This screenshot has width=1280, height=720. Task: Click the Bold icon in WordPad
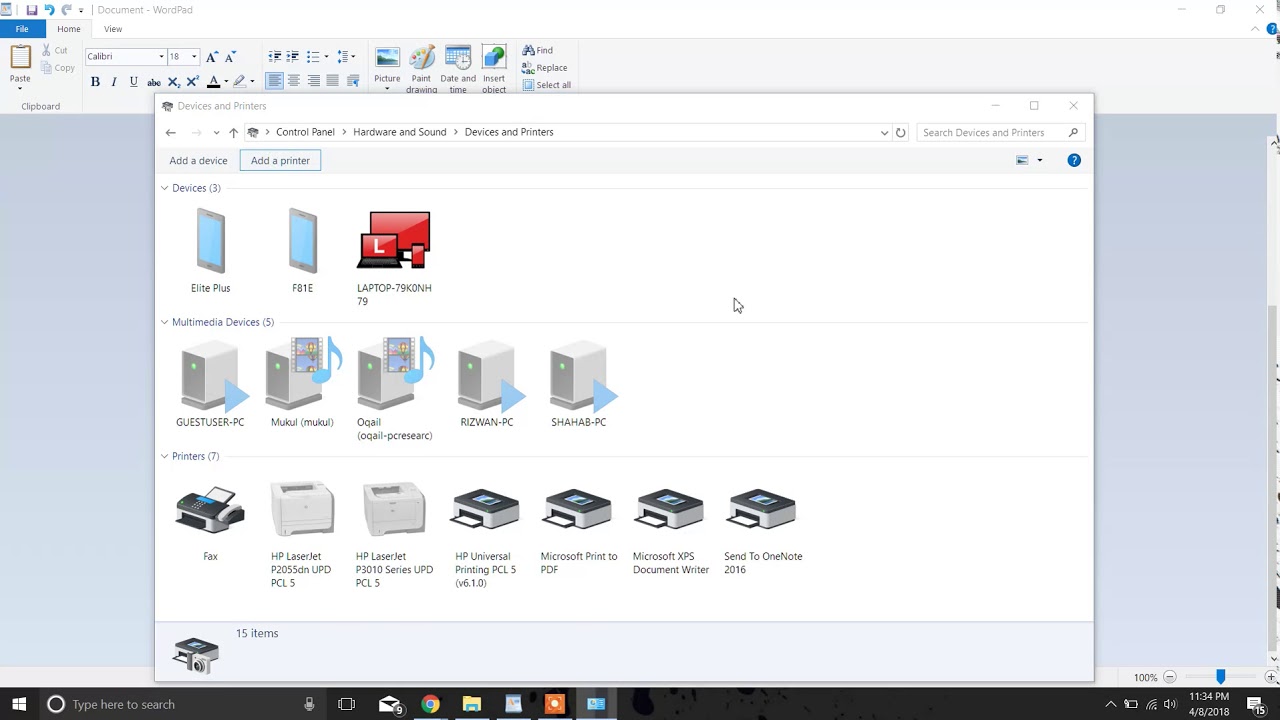[x=95, y=82]
